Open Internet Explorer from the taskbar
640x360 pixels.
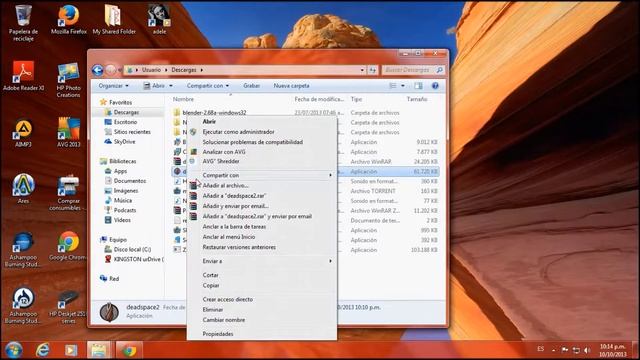point(42,350)
